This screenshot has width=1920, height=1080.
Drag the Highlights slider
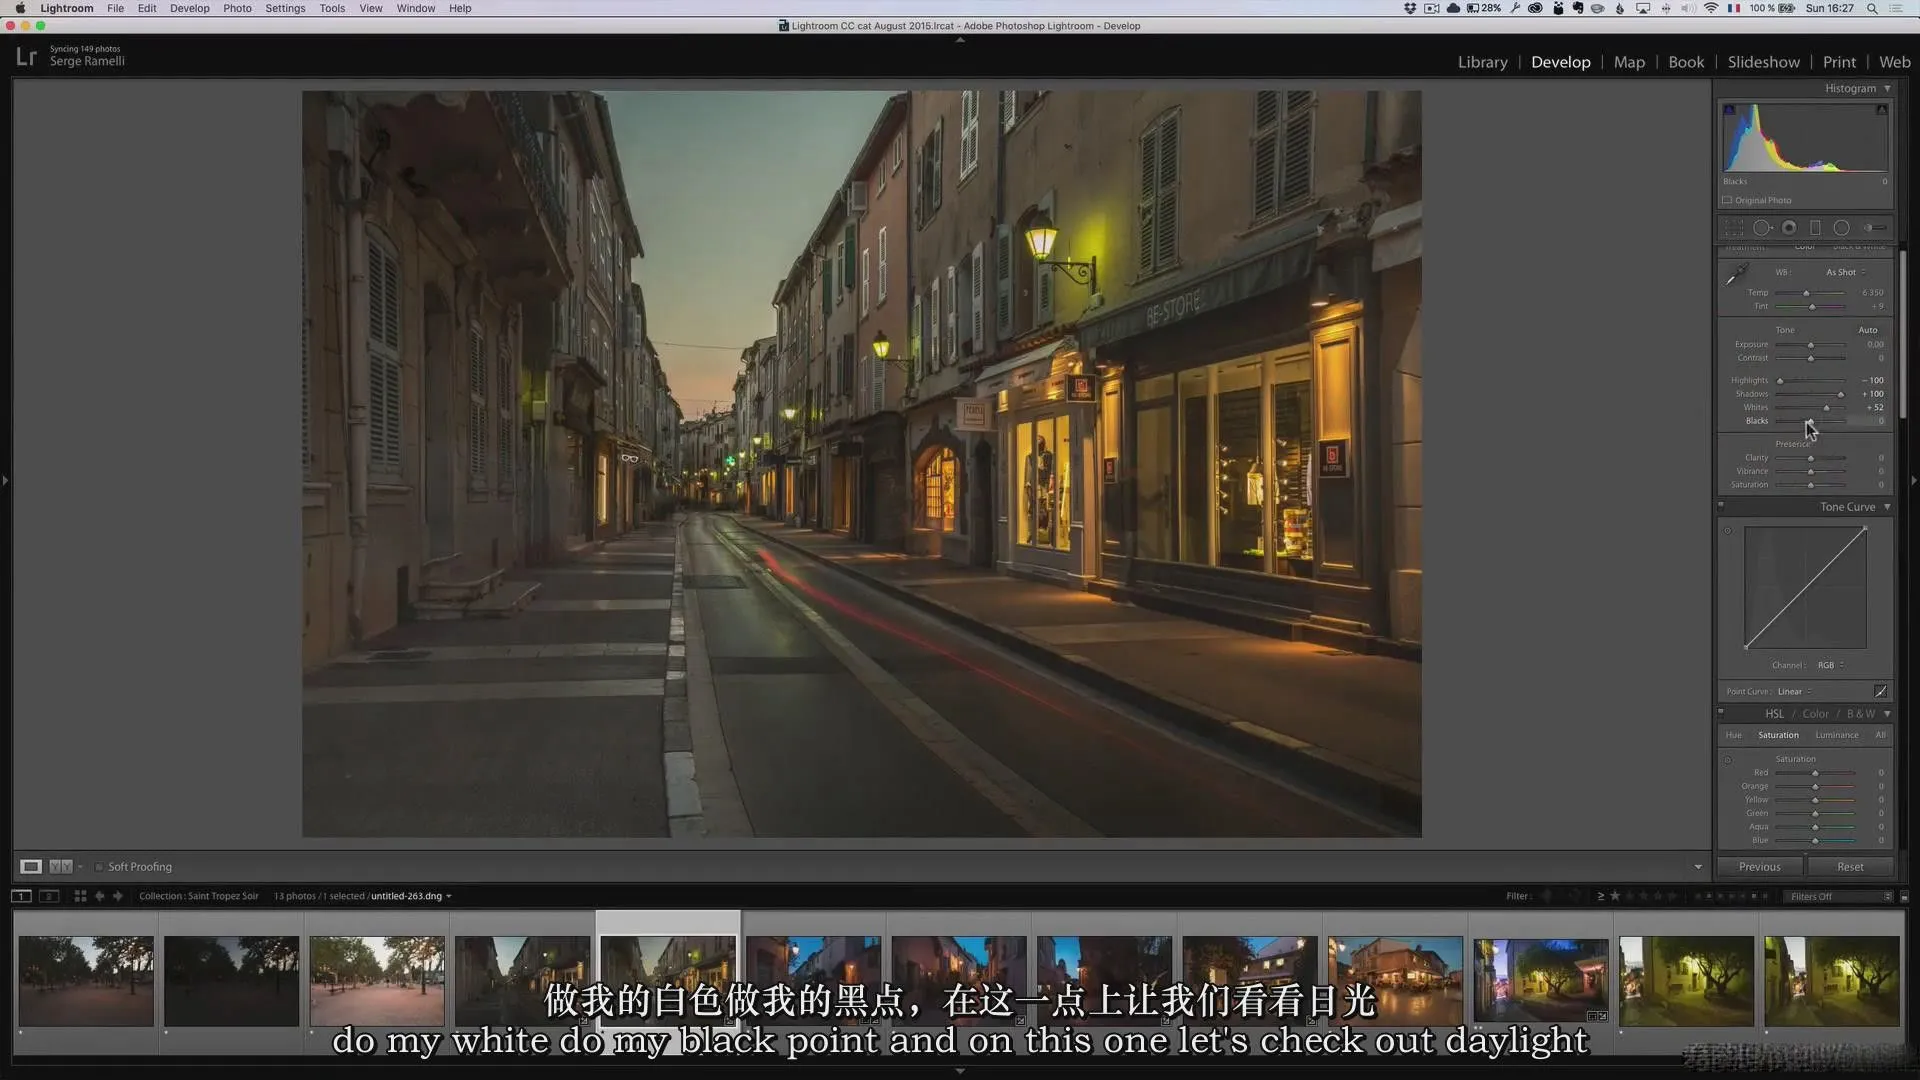(1779, 380)
